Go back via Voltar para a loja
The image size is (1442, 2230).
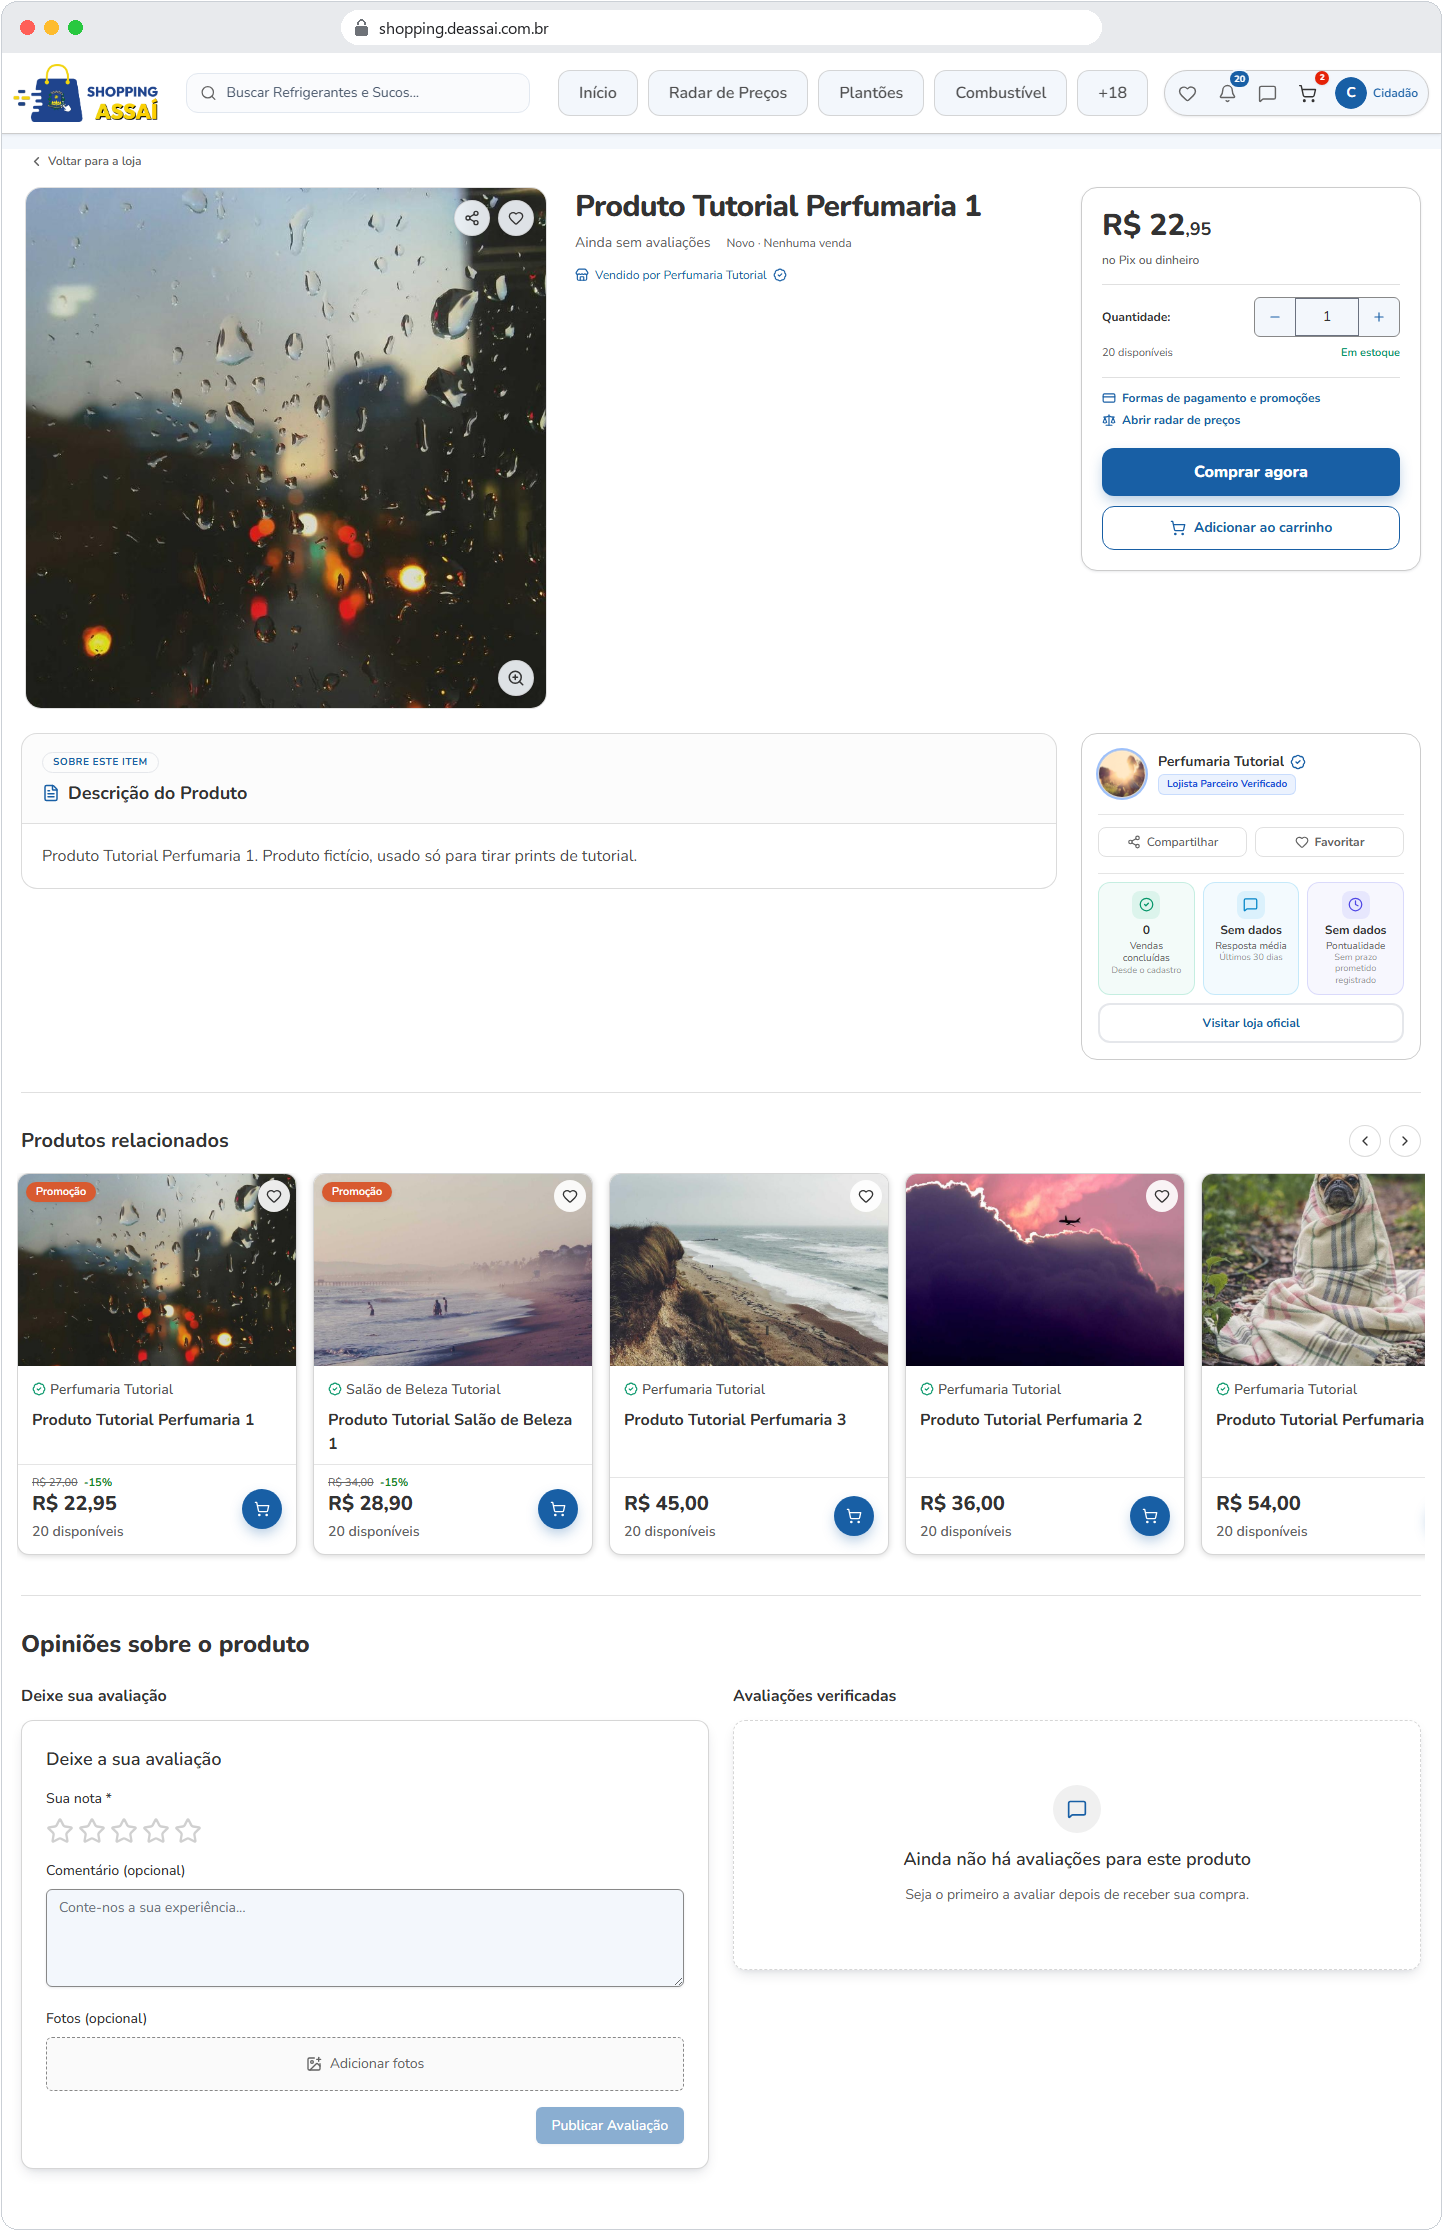coord(87,161)
